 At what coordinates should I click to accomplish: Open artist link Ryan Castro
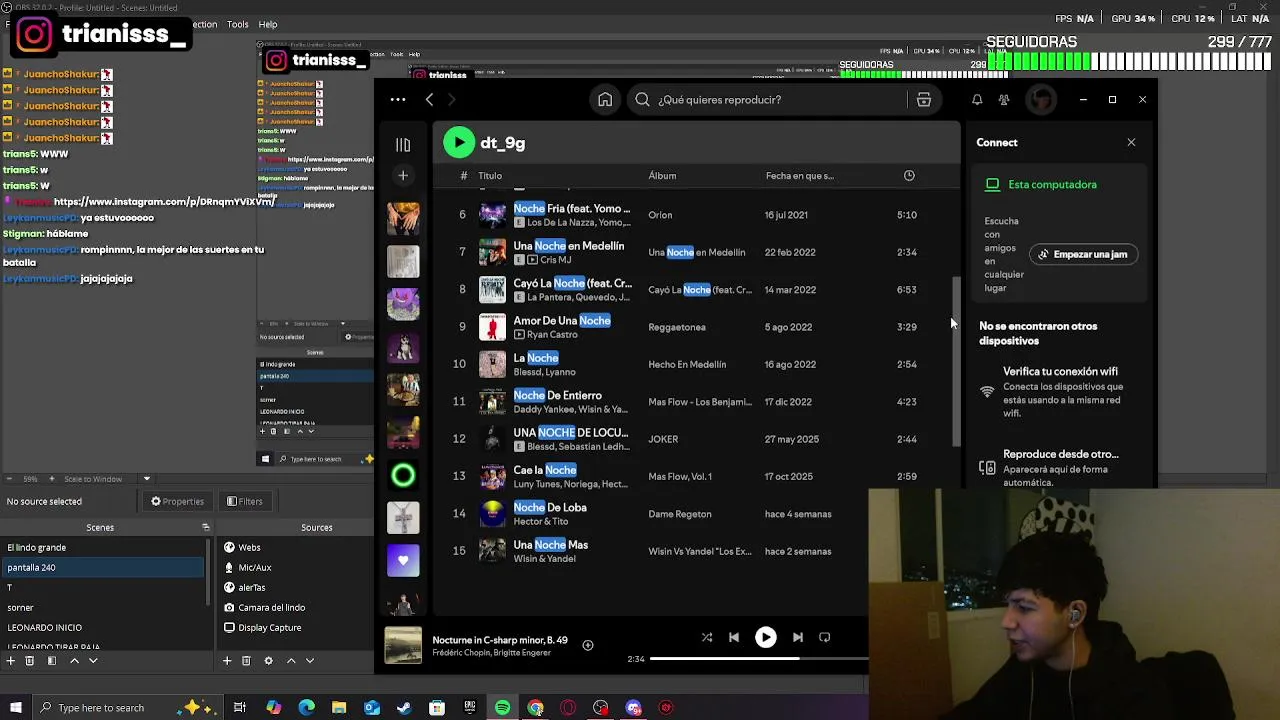click(x=552, y=335)
